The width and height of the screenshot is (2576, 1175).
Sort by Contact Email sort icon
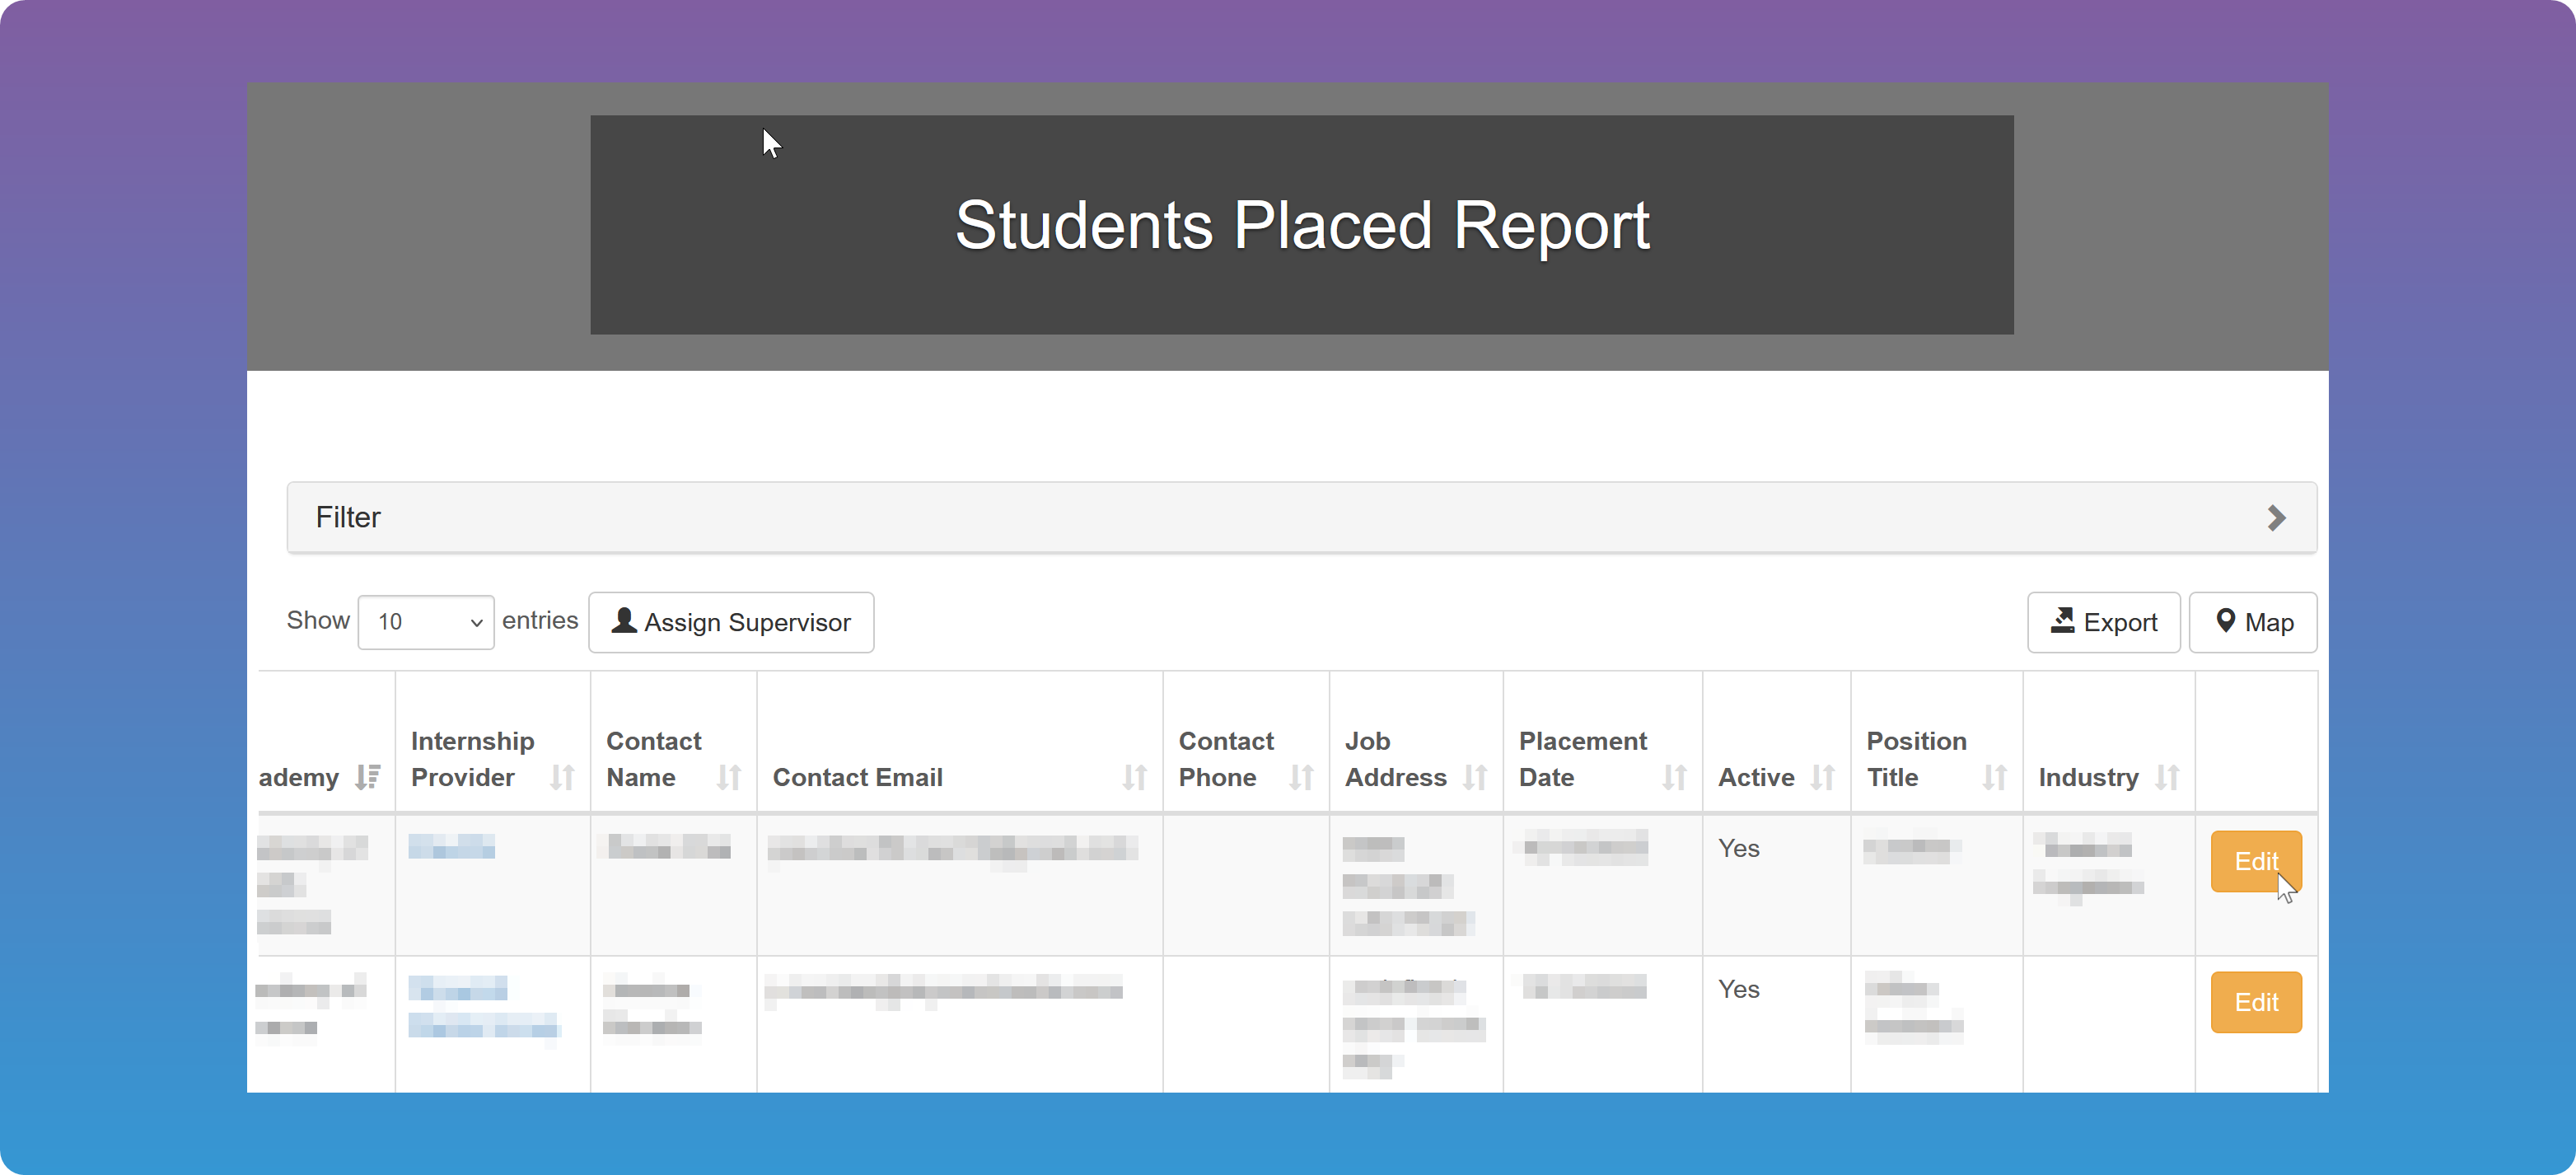1135,777
